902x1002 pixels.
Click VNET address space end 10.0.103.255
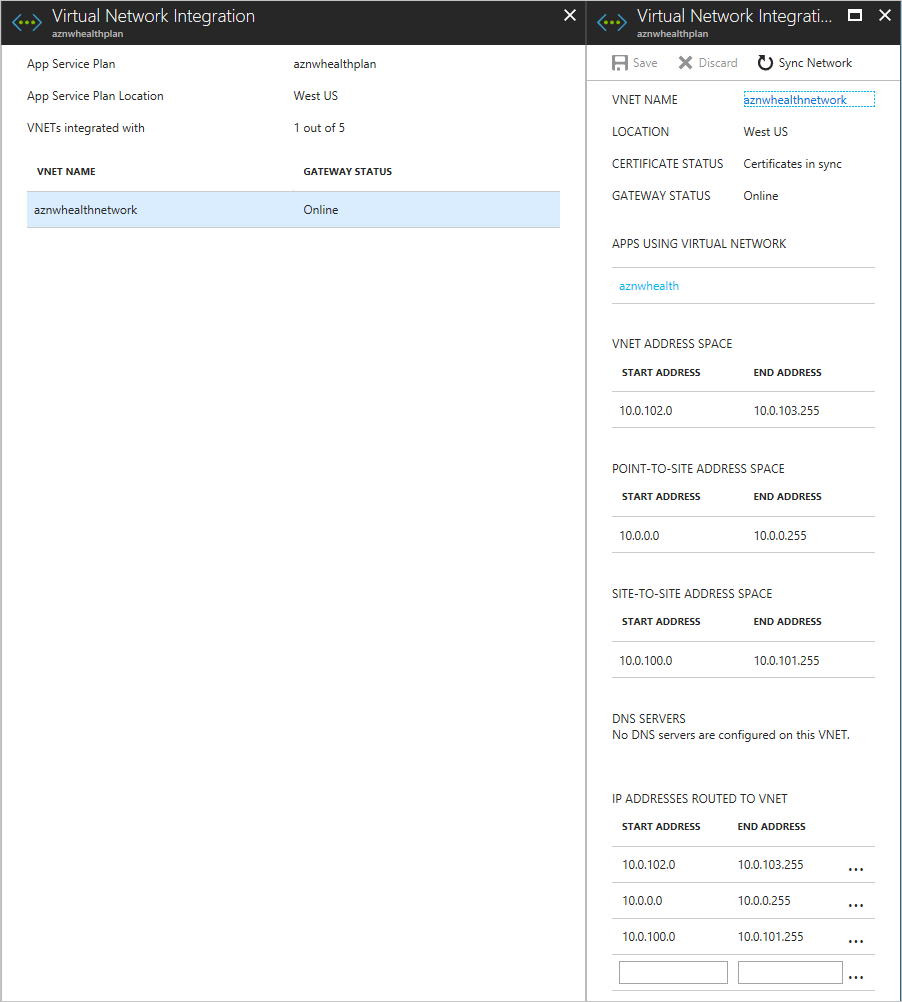point(786,410)
